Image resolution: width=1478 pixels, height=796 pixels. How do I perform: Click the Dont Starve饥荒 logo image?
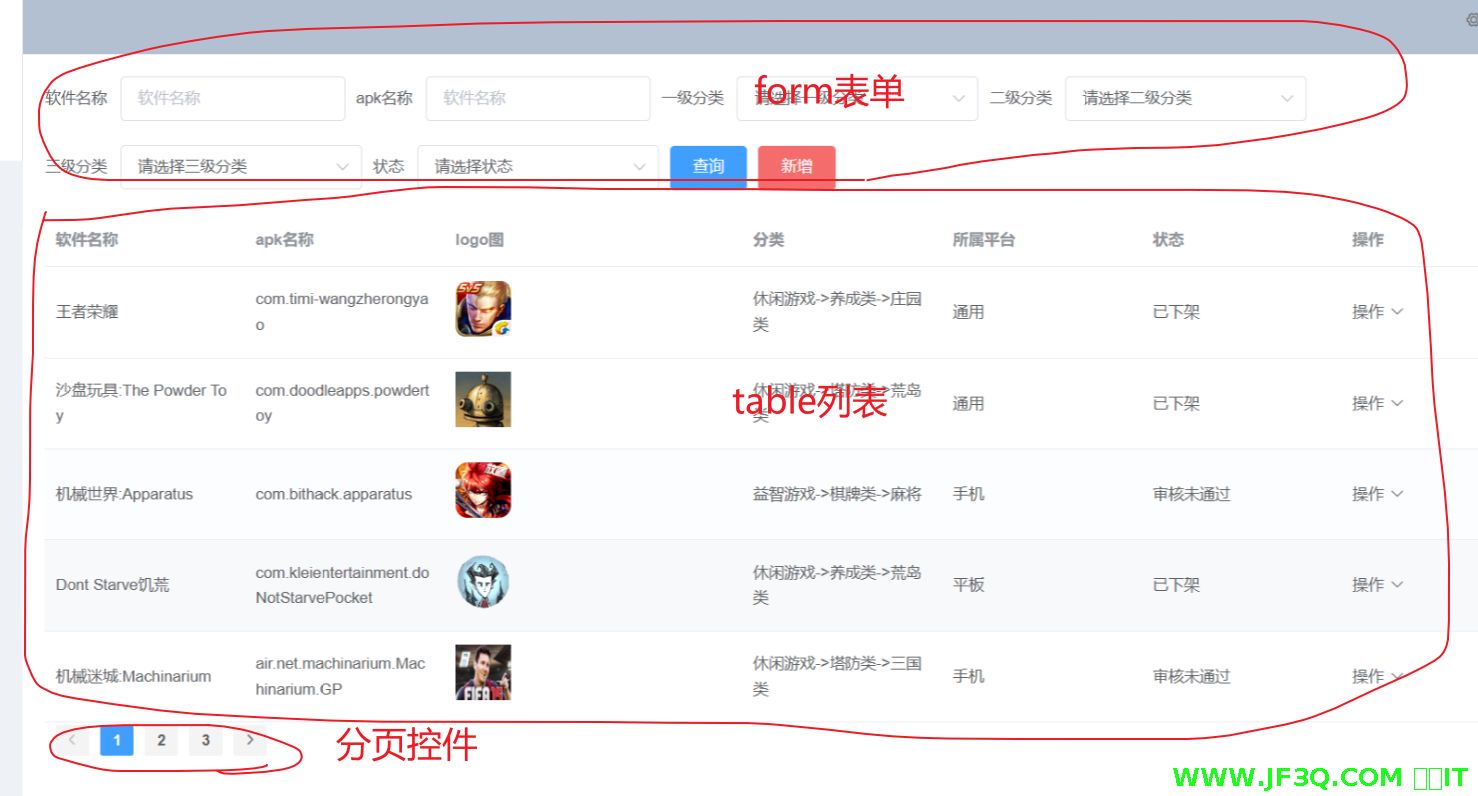[x=484, y=581]
